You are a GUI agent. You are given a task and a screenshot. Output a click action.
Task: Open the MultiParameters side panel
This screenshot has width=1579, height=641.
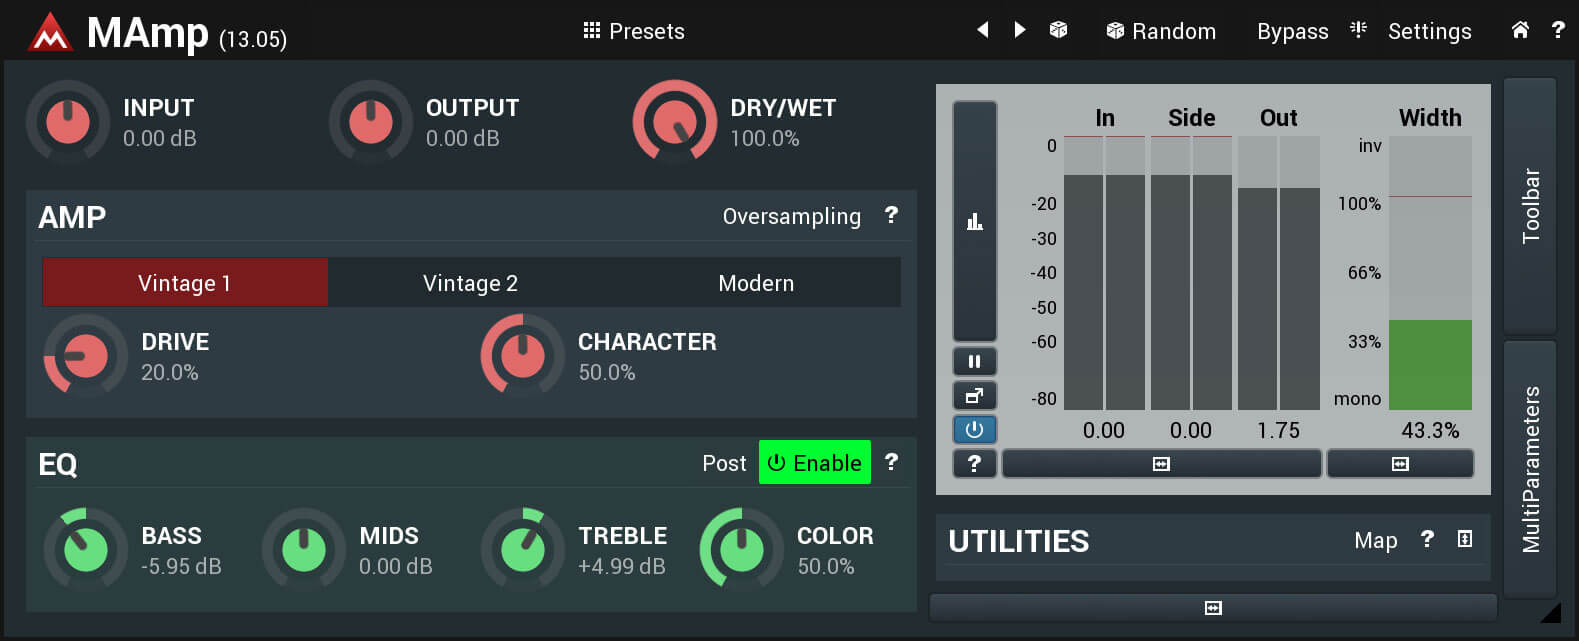pyautogui.click(x=1530, y=469)
